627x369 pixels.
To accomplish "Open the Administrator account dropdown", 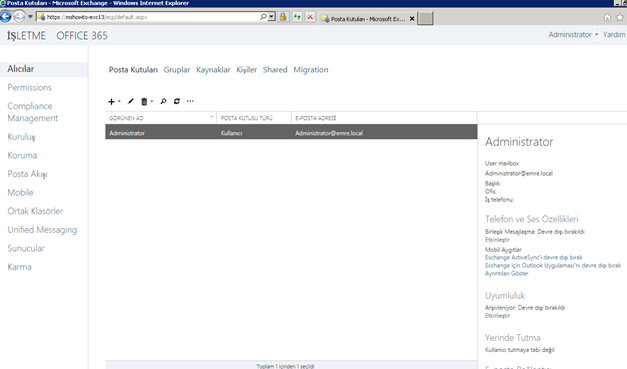I will 573,35.
